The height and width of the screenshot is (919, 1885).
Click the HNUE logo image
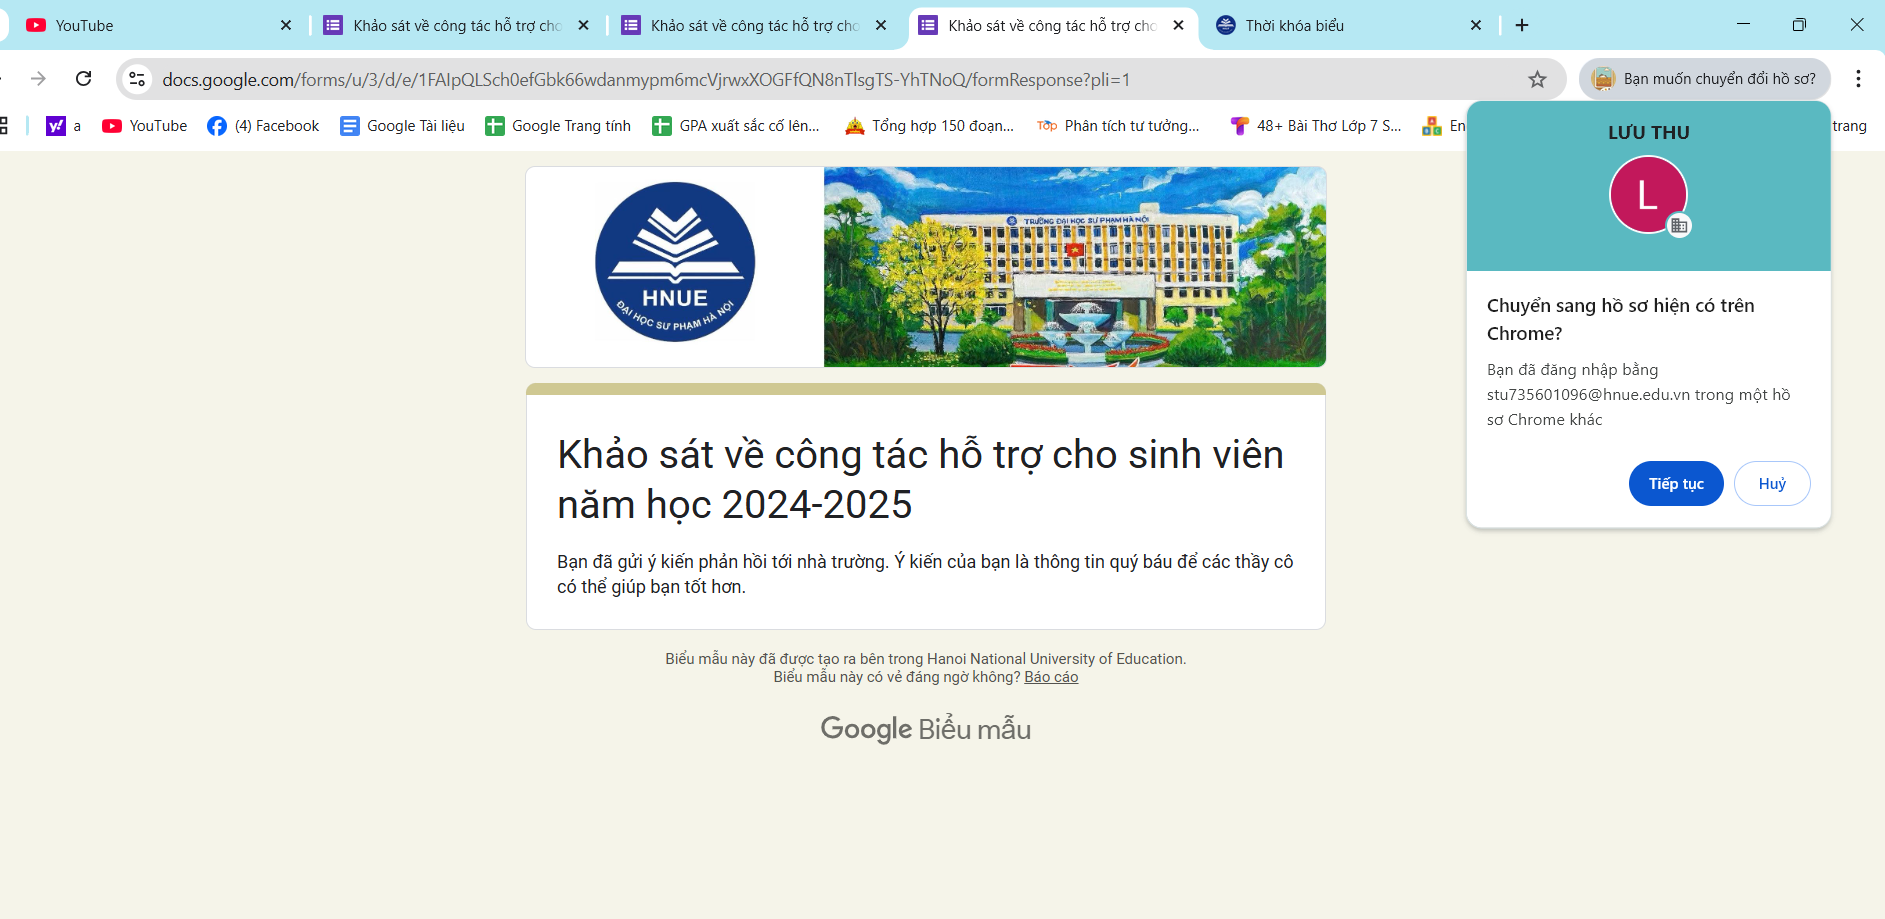tap(675, 262)
